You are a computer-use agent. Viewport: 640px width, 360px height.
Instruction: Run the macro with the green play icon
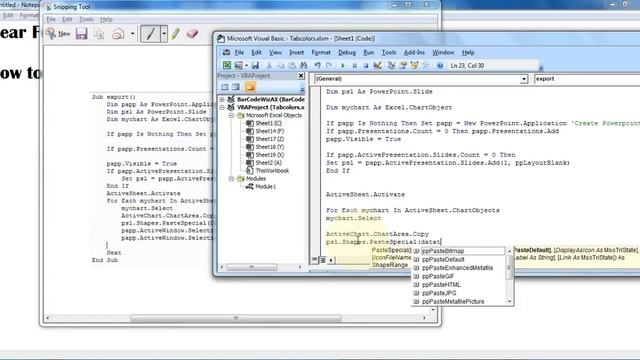pyautogui.click(x=343, y=65)
